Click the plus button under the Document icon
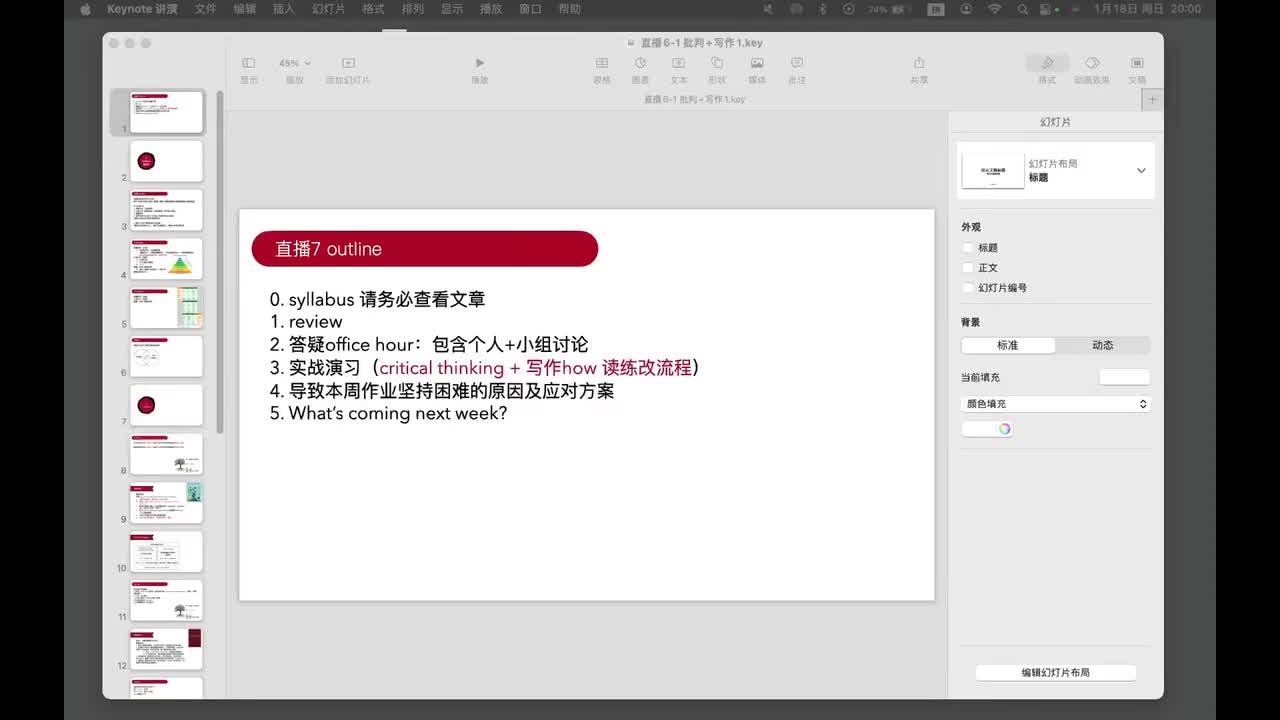Viewport: 1280px width, 720px height. point(1152,100)
